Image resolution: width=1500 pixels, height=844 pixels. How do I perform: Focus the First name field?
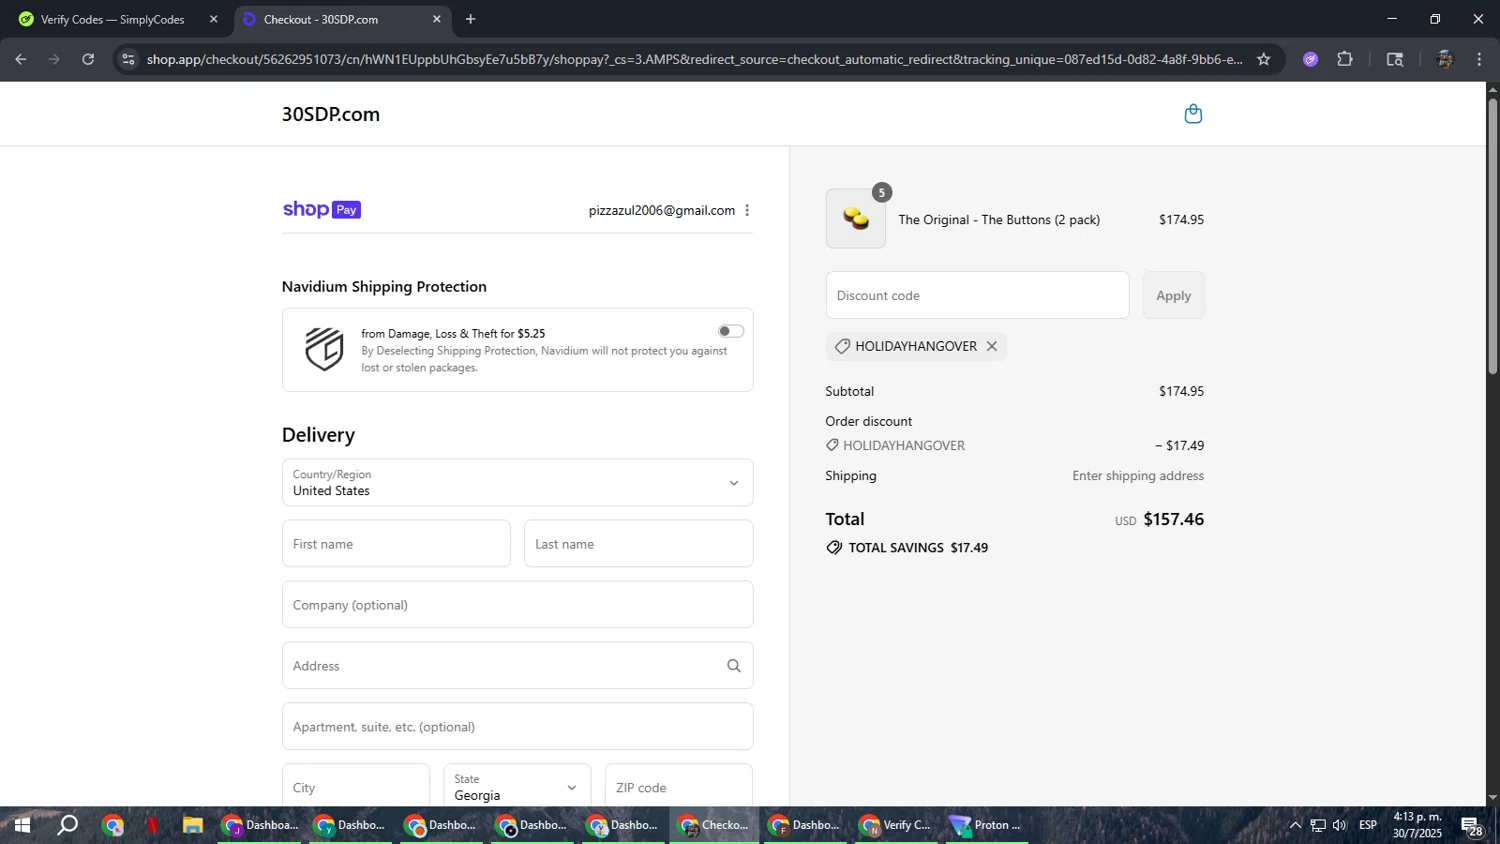396,544
